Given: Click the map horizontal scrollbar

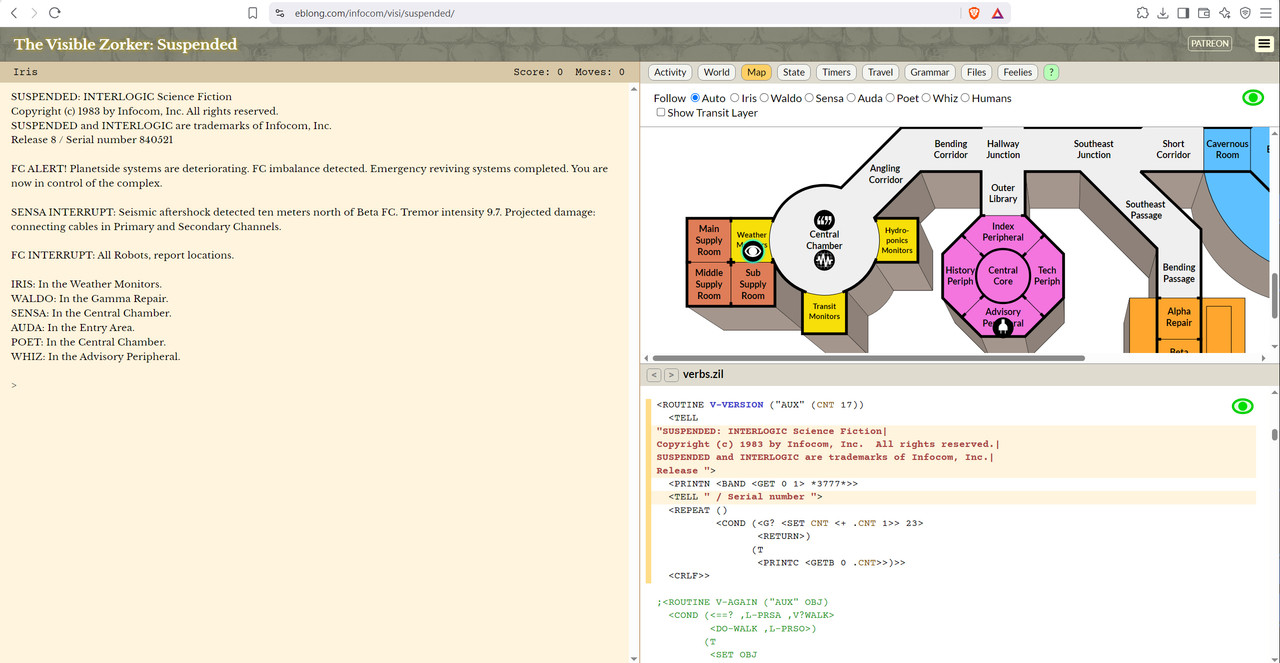Looking at the screenshot, I should (868, 357).
